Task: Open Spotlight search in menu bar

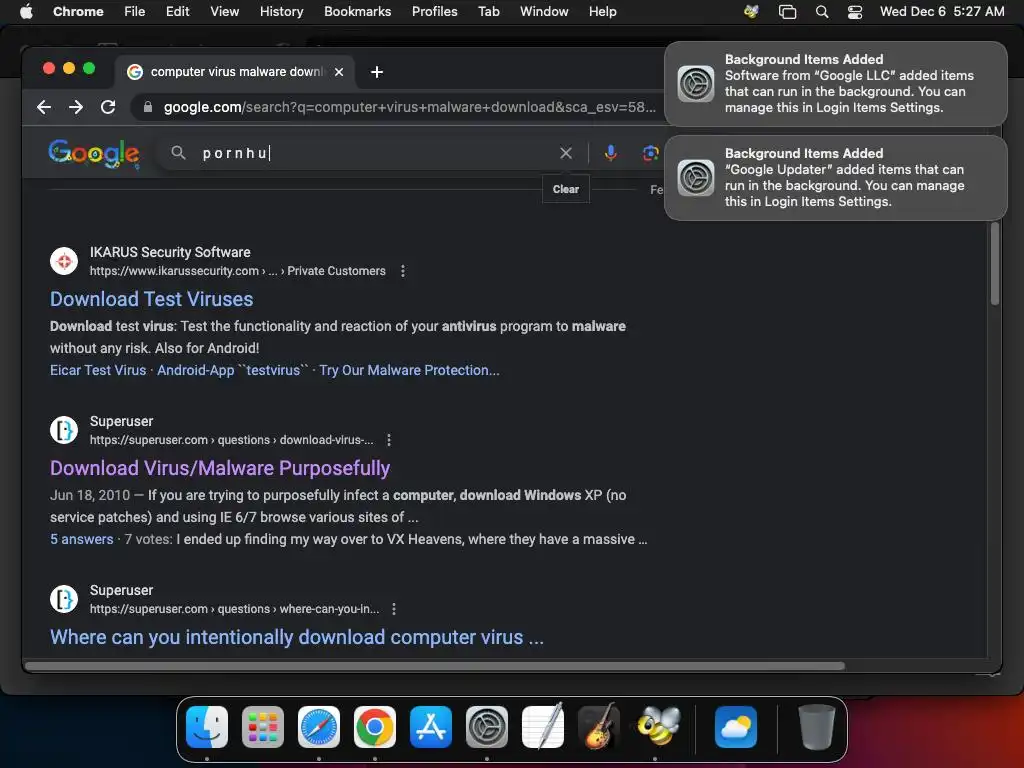Action: coord(822,11)
